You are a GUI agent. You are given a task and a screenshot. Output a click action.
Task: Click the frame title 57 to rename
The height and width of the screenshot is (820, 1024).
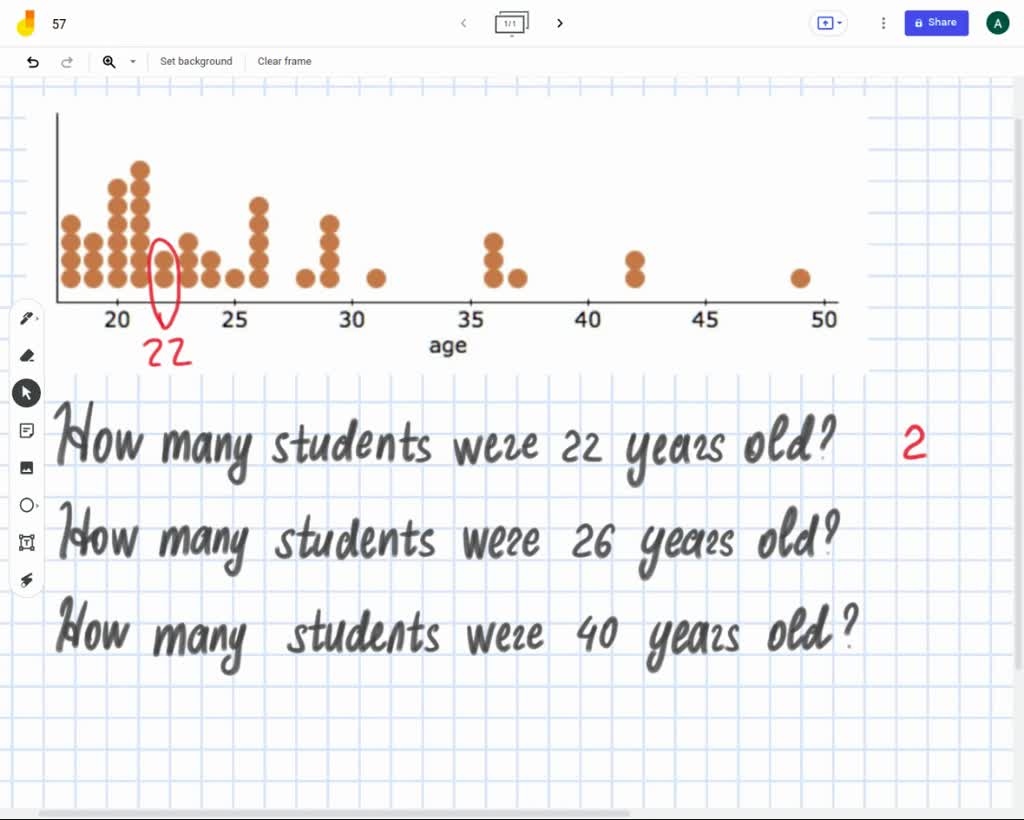click(x=59, y=23)
